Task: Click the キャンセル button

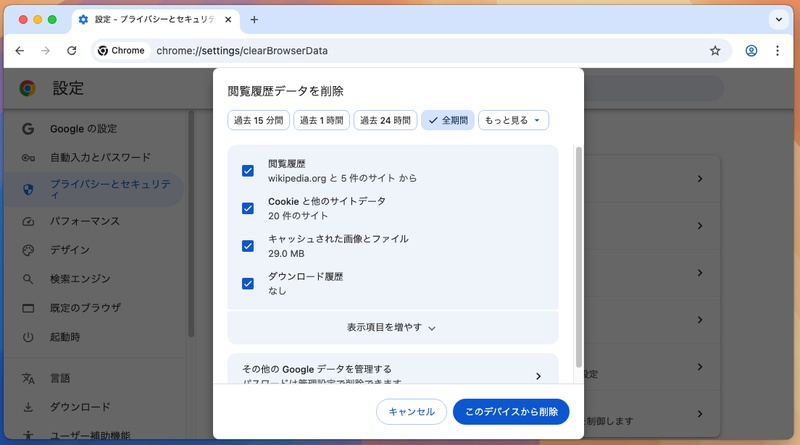Action: point(411,411)
